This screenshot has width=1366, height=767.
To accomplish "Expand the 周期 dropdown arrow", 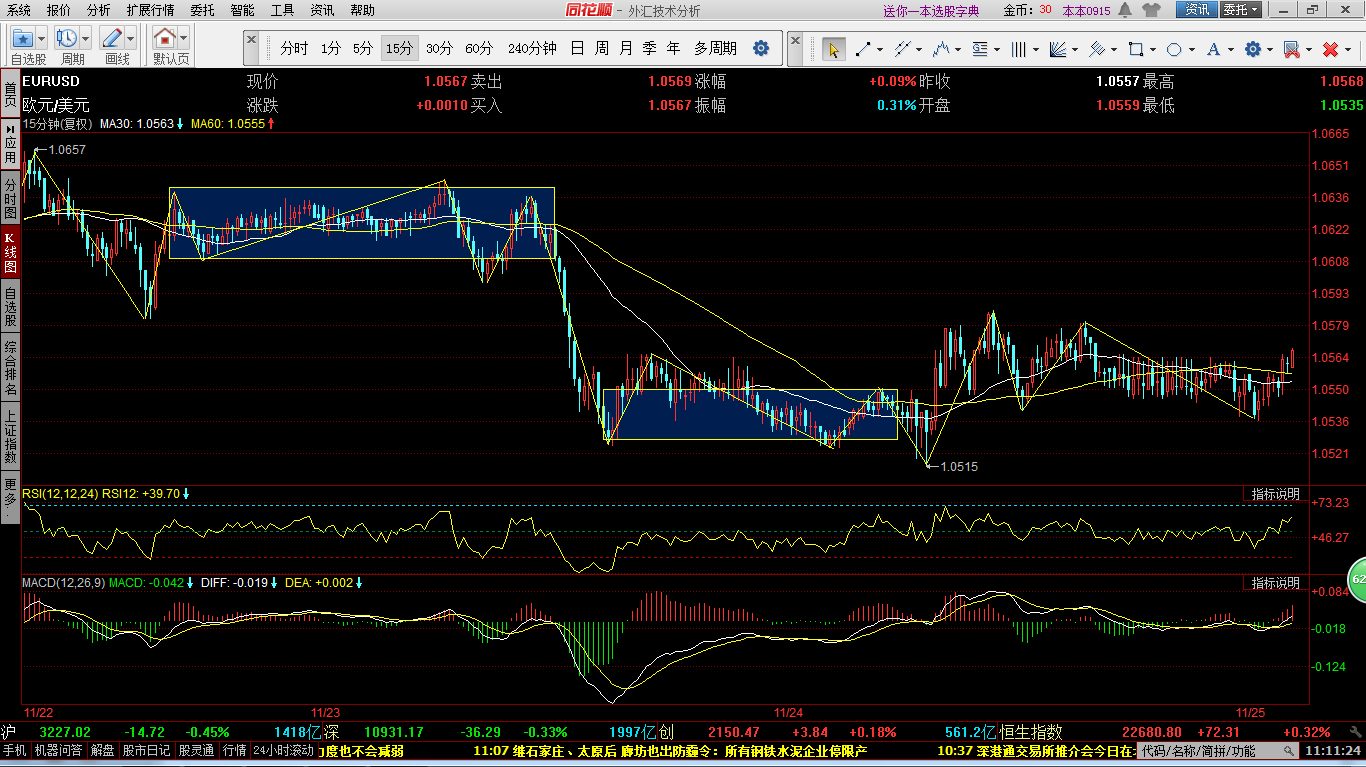I will coord(86,39).
